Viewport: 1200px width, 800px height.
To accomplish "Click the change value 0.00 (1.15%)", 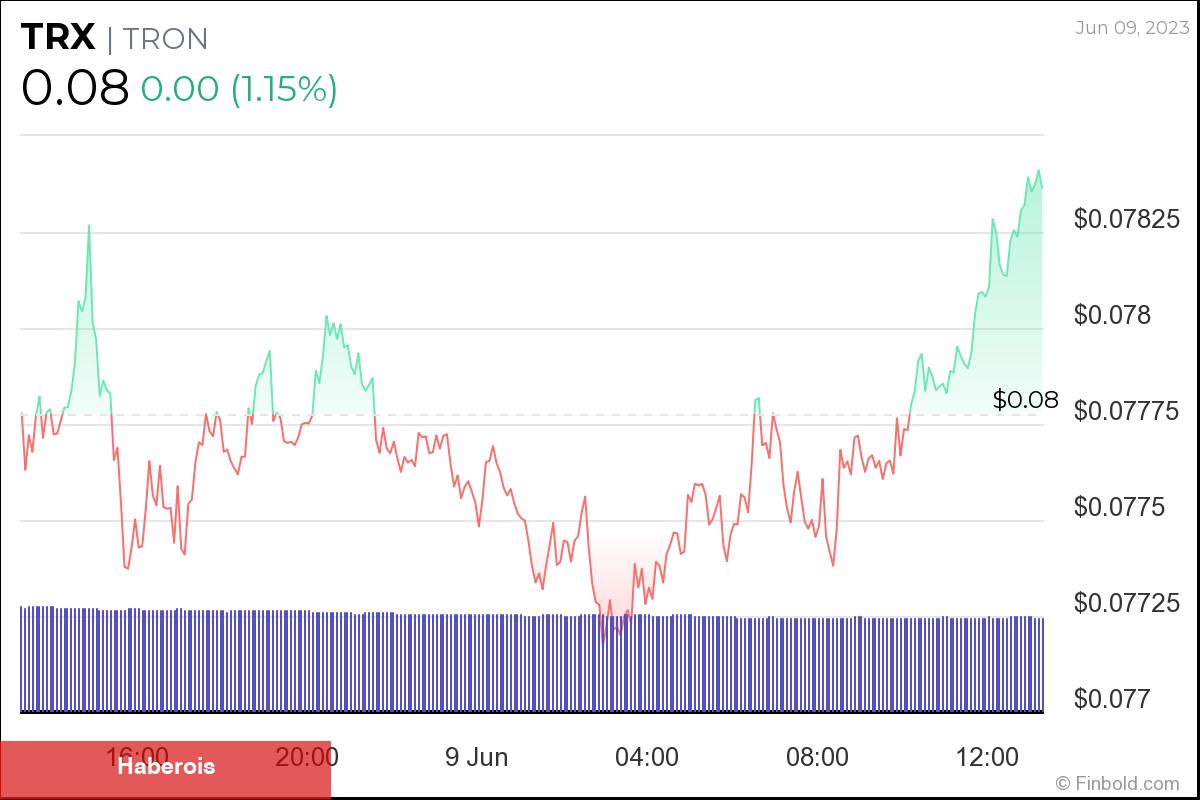I will 238,89.
